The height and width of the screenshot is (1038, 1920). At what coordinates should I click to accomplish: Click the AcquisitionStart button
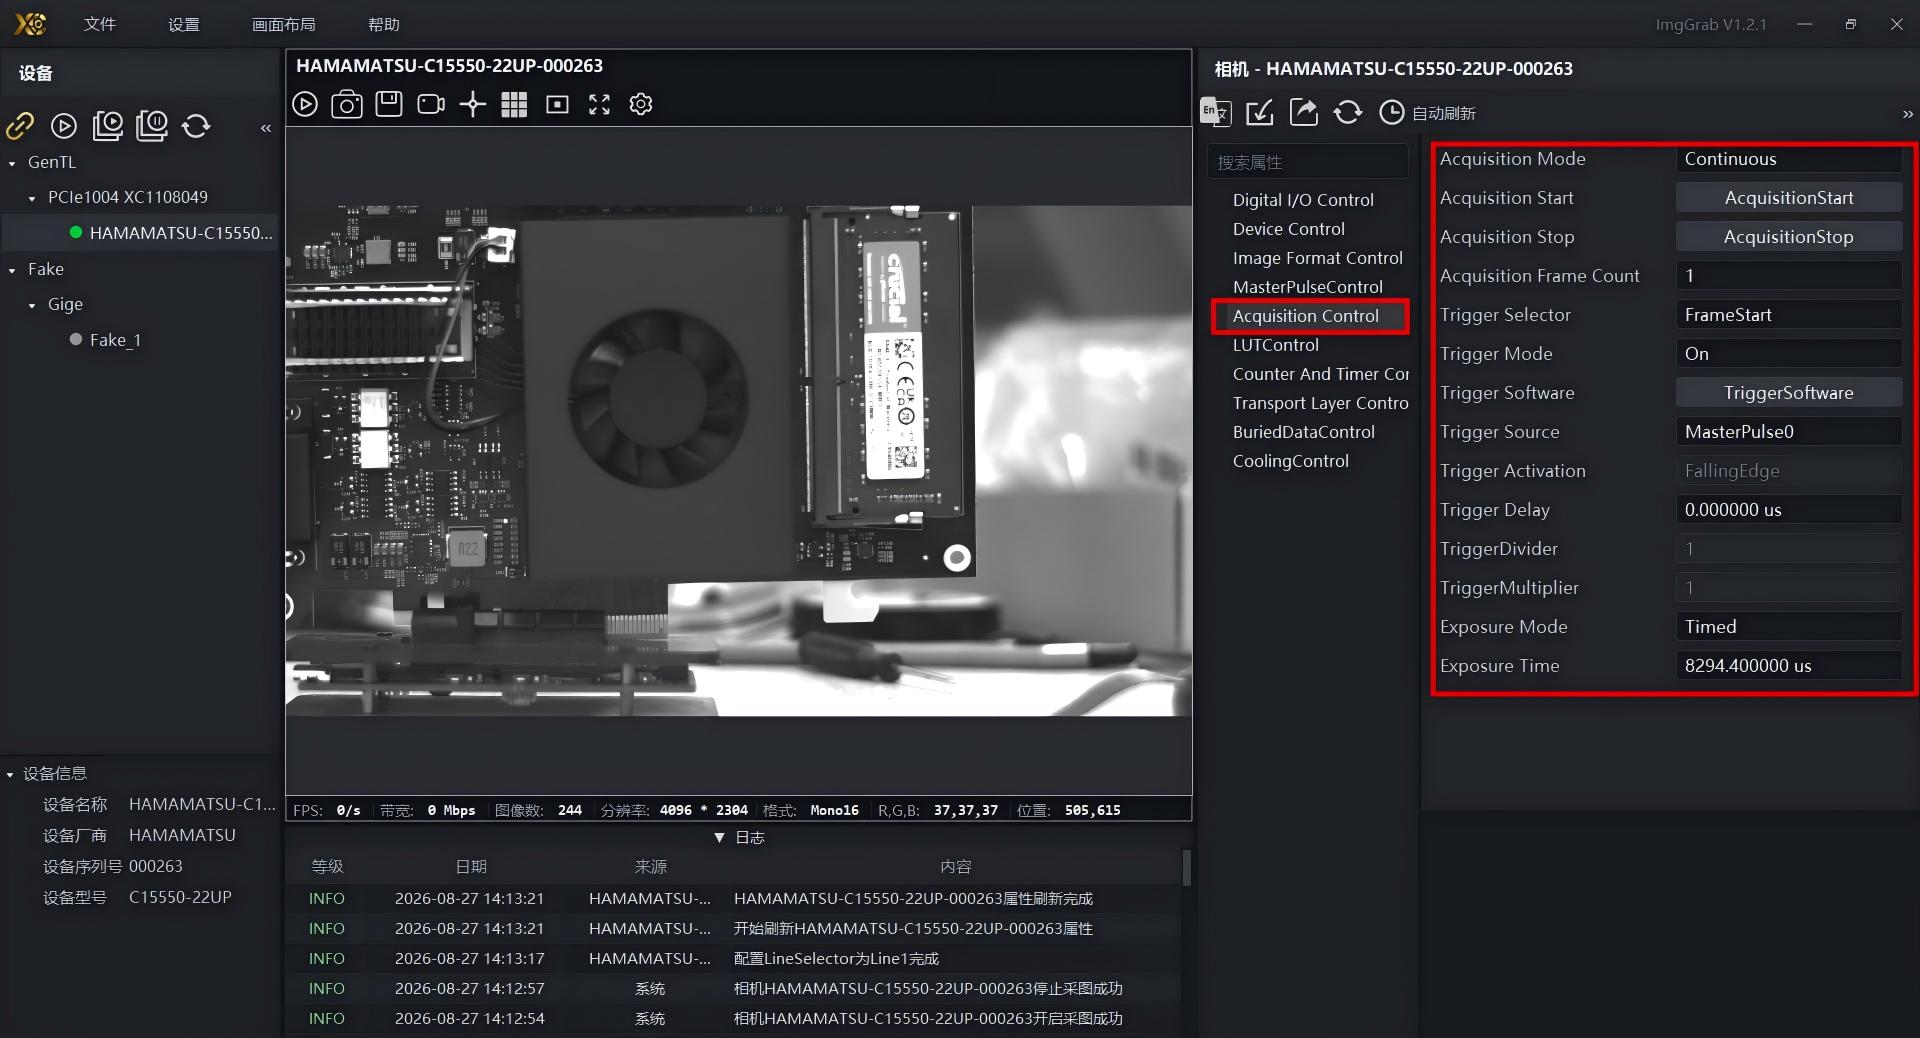pyautogui.click(x=1789, y=198)
